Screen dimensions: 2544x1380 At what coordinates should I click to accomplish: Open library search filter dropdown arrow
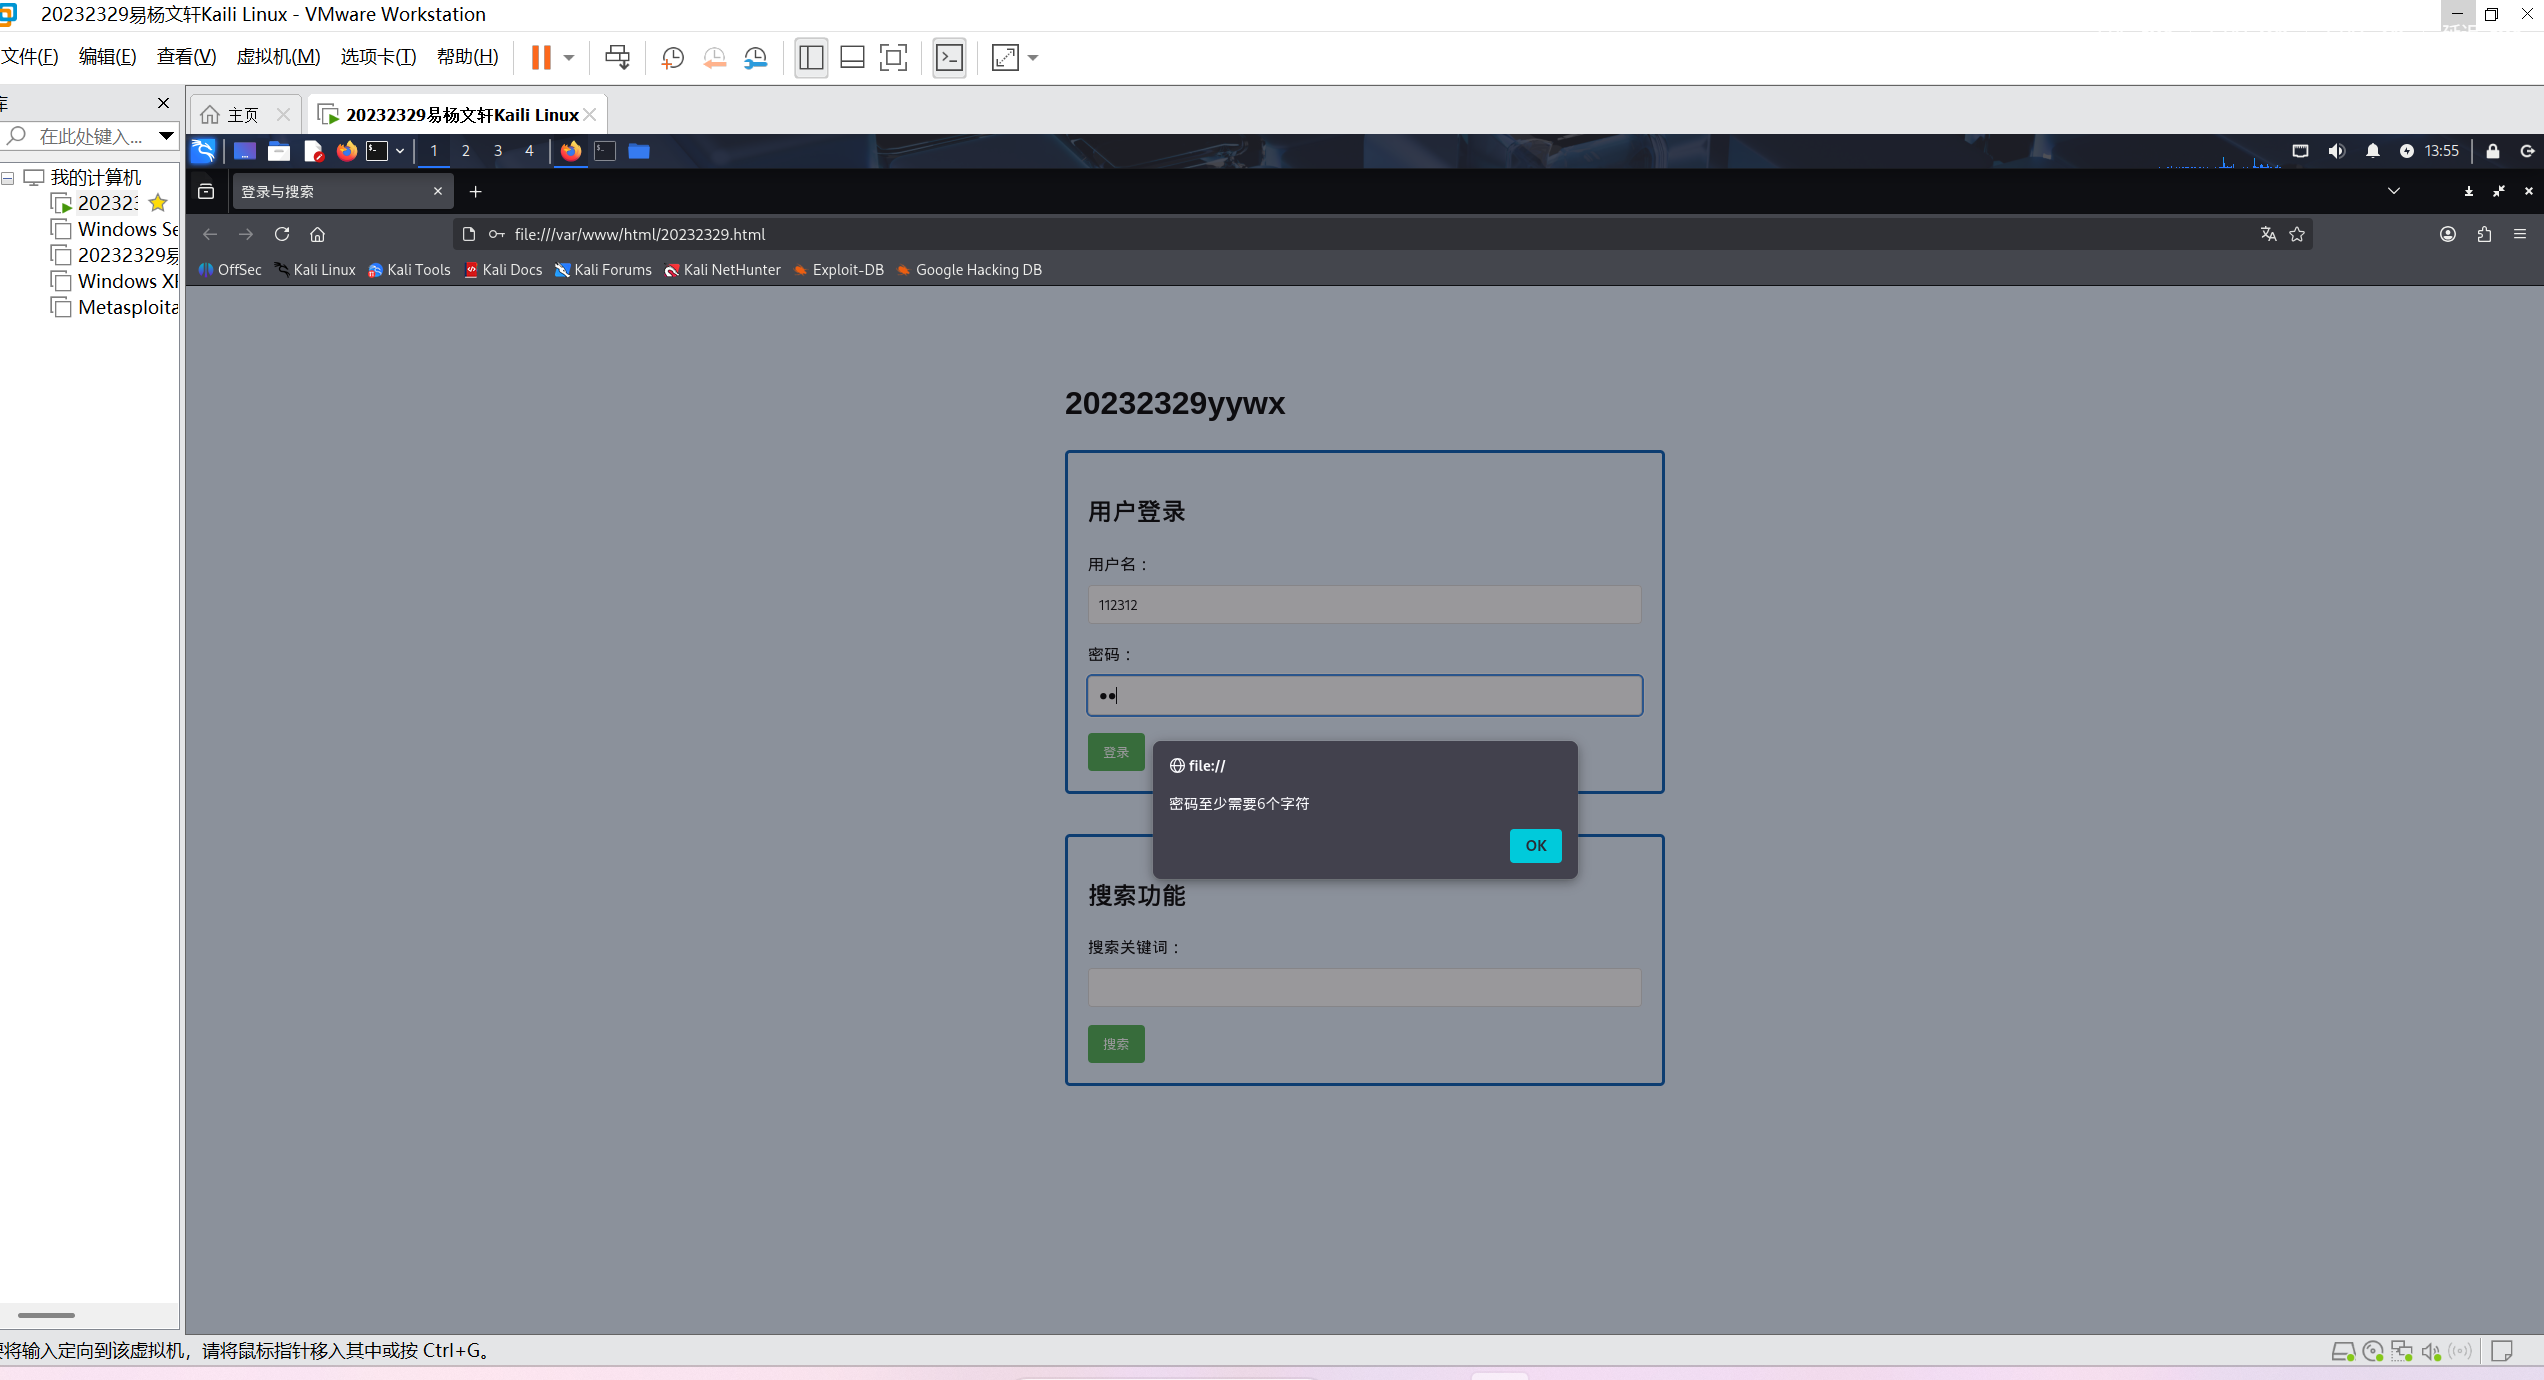point(166,136)
